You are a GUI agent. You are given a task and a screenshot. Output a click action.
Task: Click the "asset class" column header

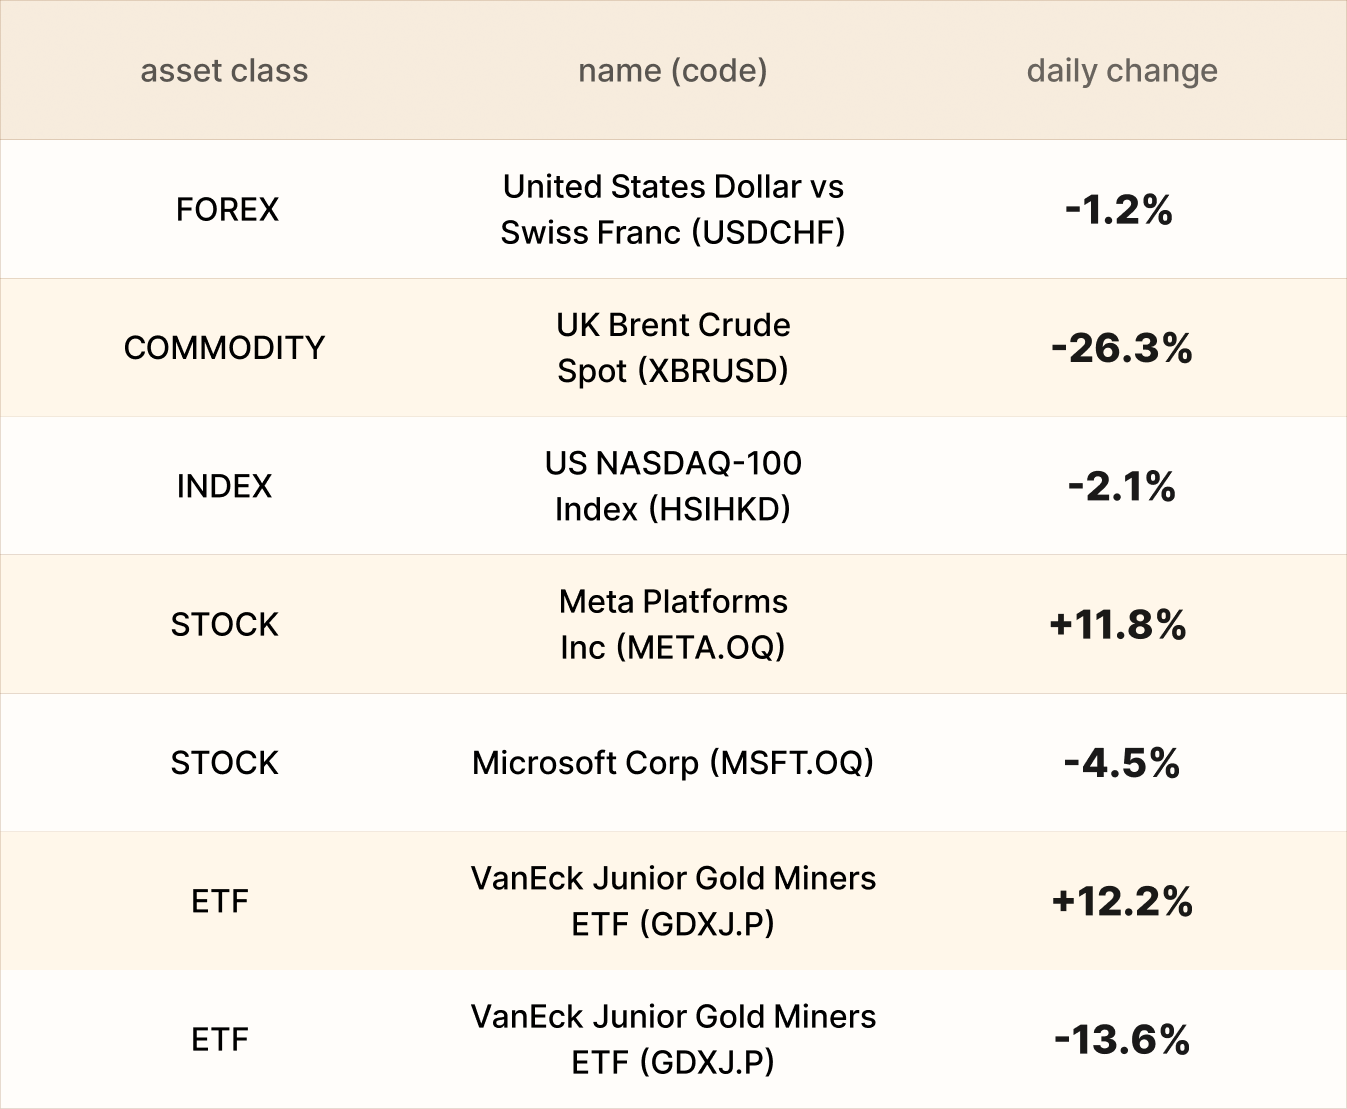point(224,71)
